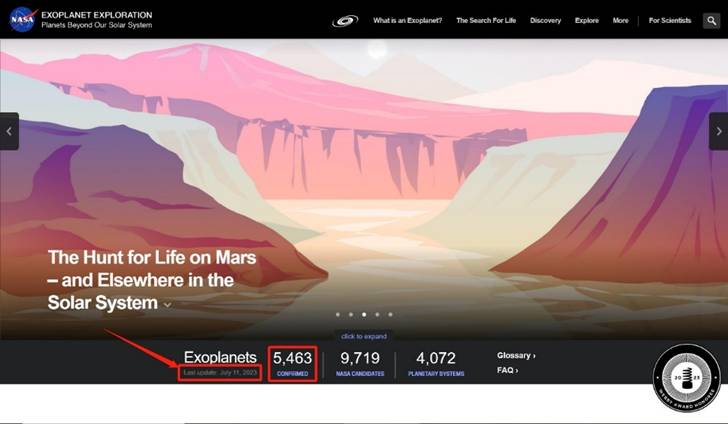The image size is (728, 424).
Task: Select the second carousel dot
Action: coord(351,314)
